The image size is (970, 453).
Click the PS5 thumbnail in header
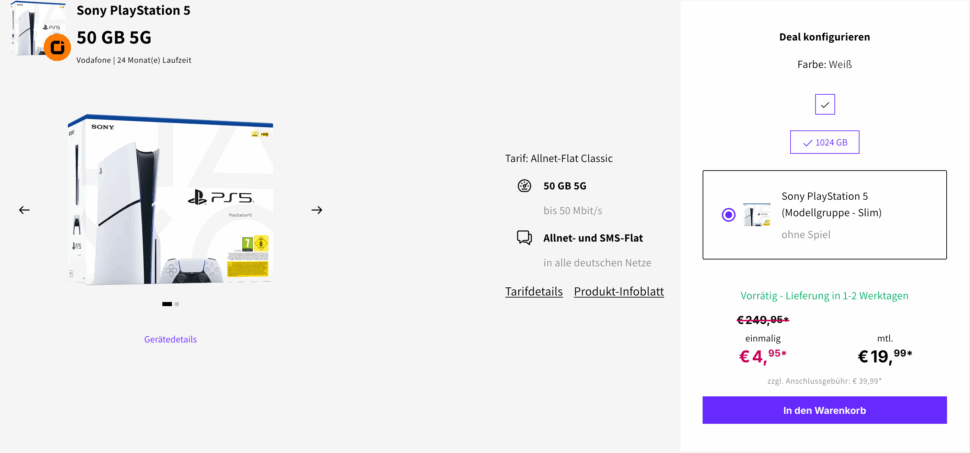point(28,28)
